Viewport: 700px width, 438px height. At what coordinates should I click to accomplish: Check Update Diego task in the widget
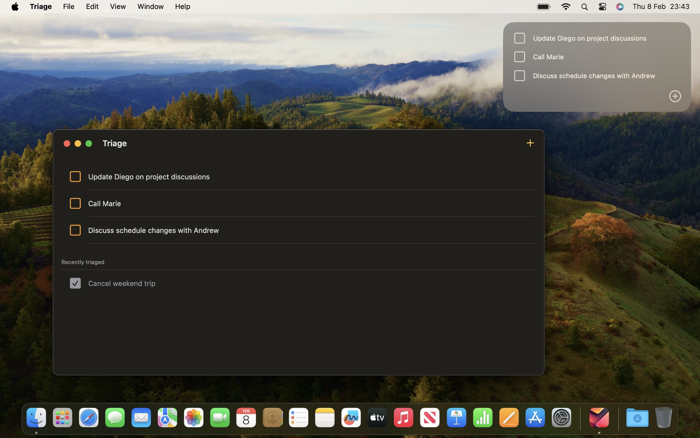519,38
